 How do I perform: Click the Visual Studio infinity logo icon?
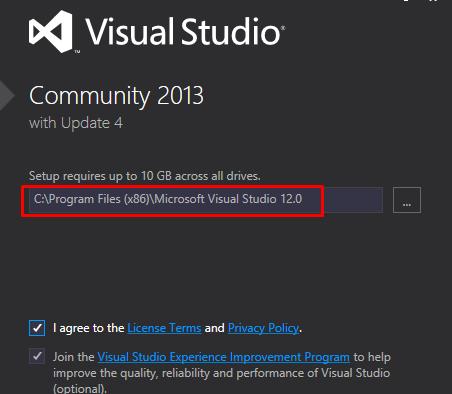coord(51,32)
